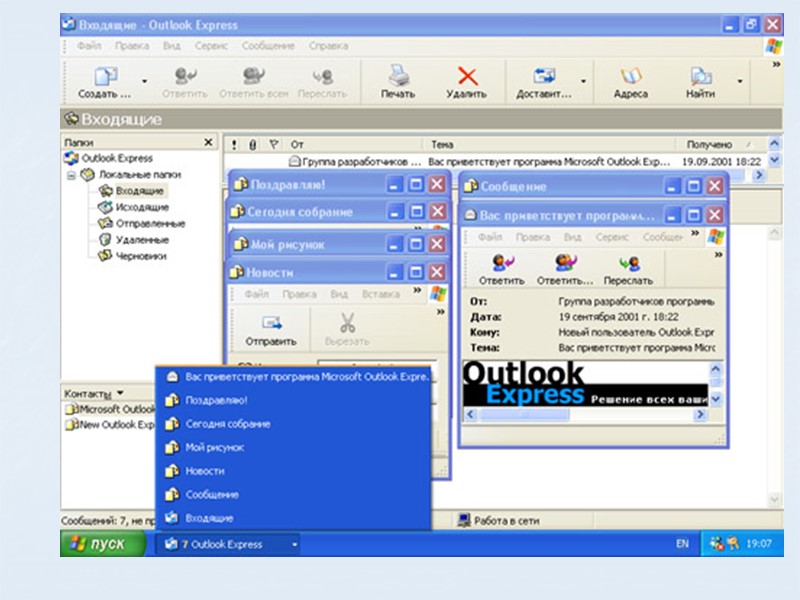Open Правка menu in welcome message window
The image size is (800, 600).
533,237
